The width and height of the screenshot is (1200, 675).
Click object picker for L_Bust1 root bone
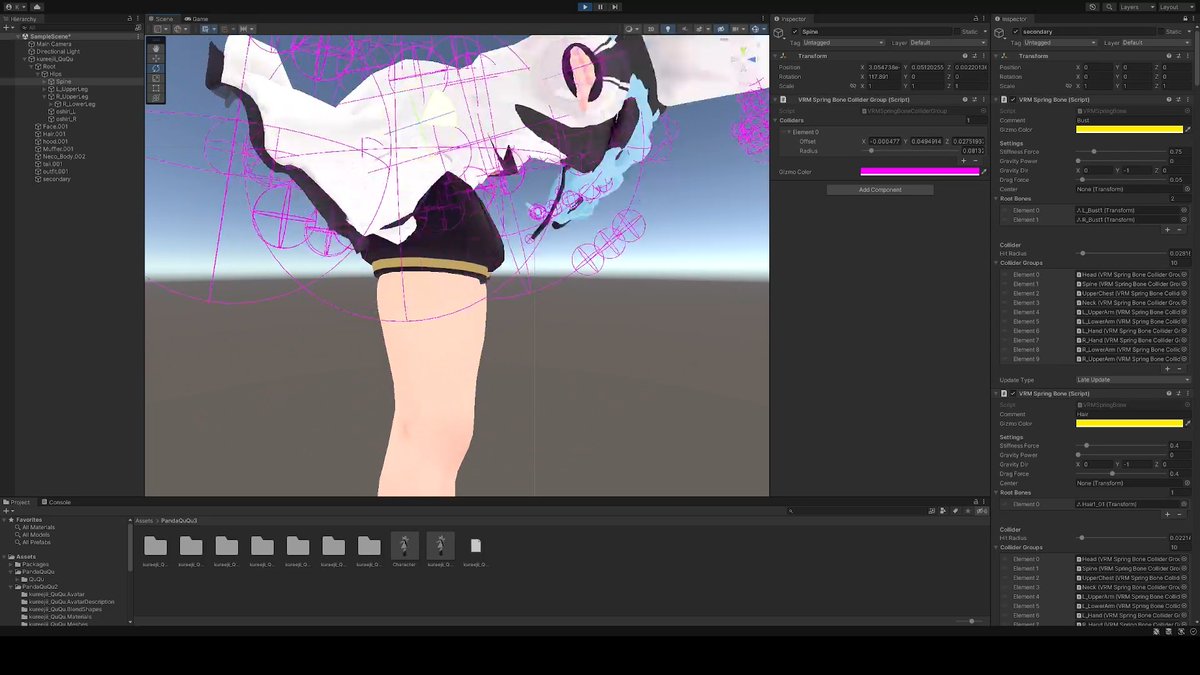(1186, 210)
